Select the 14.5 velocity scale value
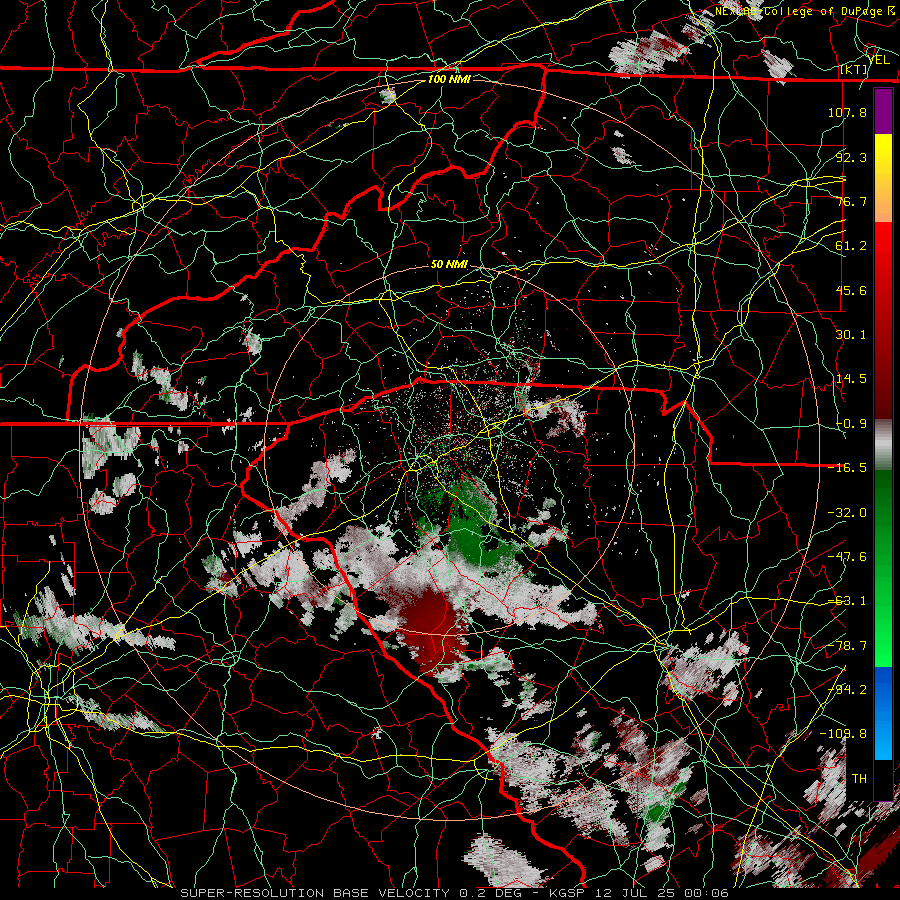 click(851, 379)
